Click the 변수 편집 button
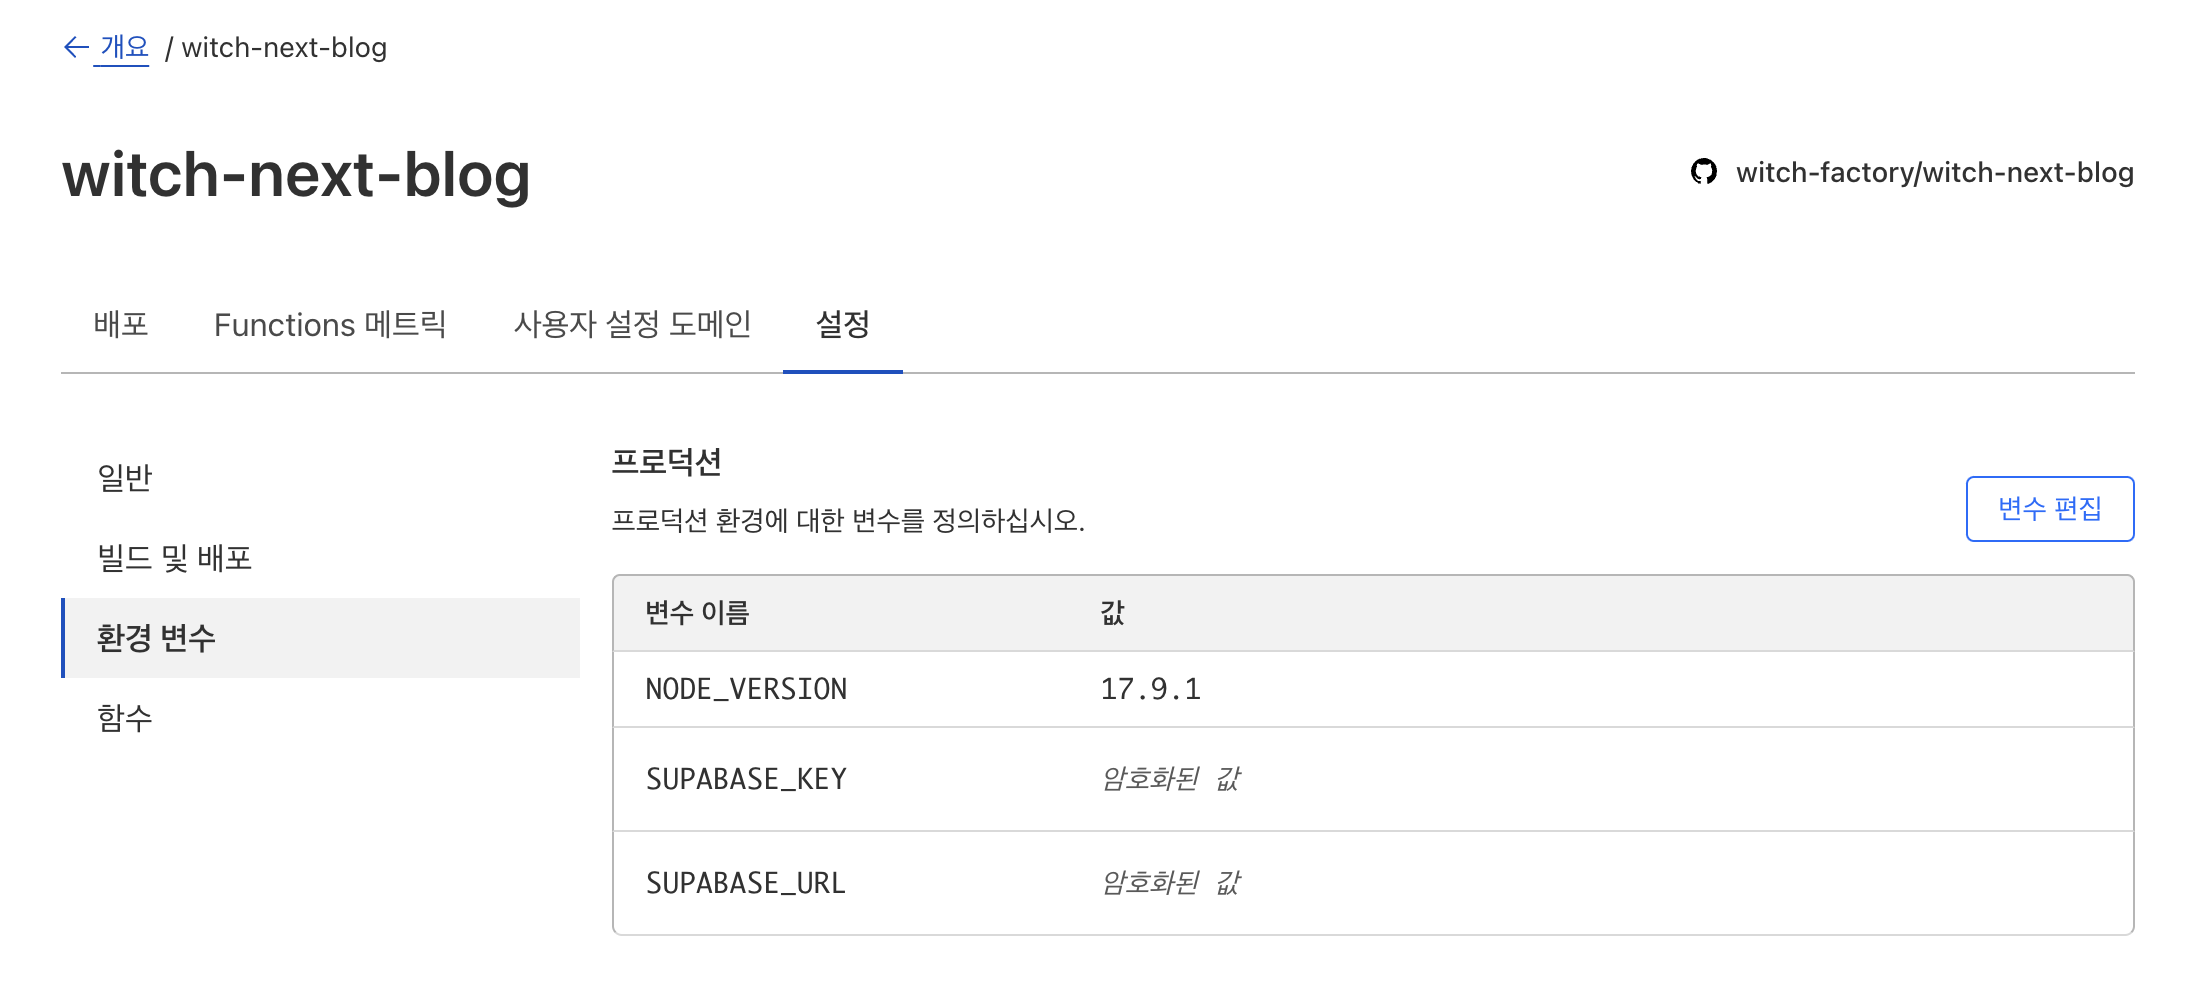 pos(2049,509)
